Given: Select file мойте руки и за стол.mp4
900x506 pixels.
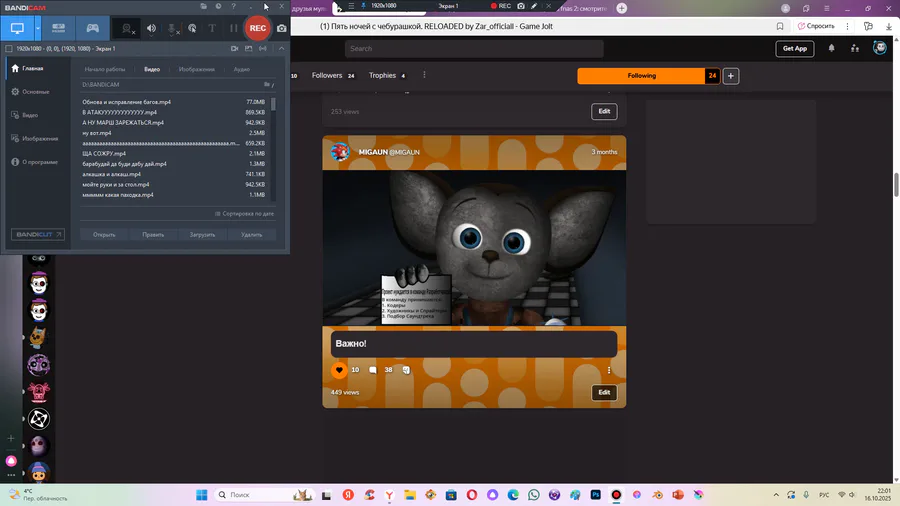Looking at the screenshot, I should (174, 185).
